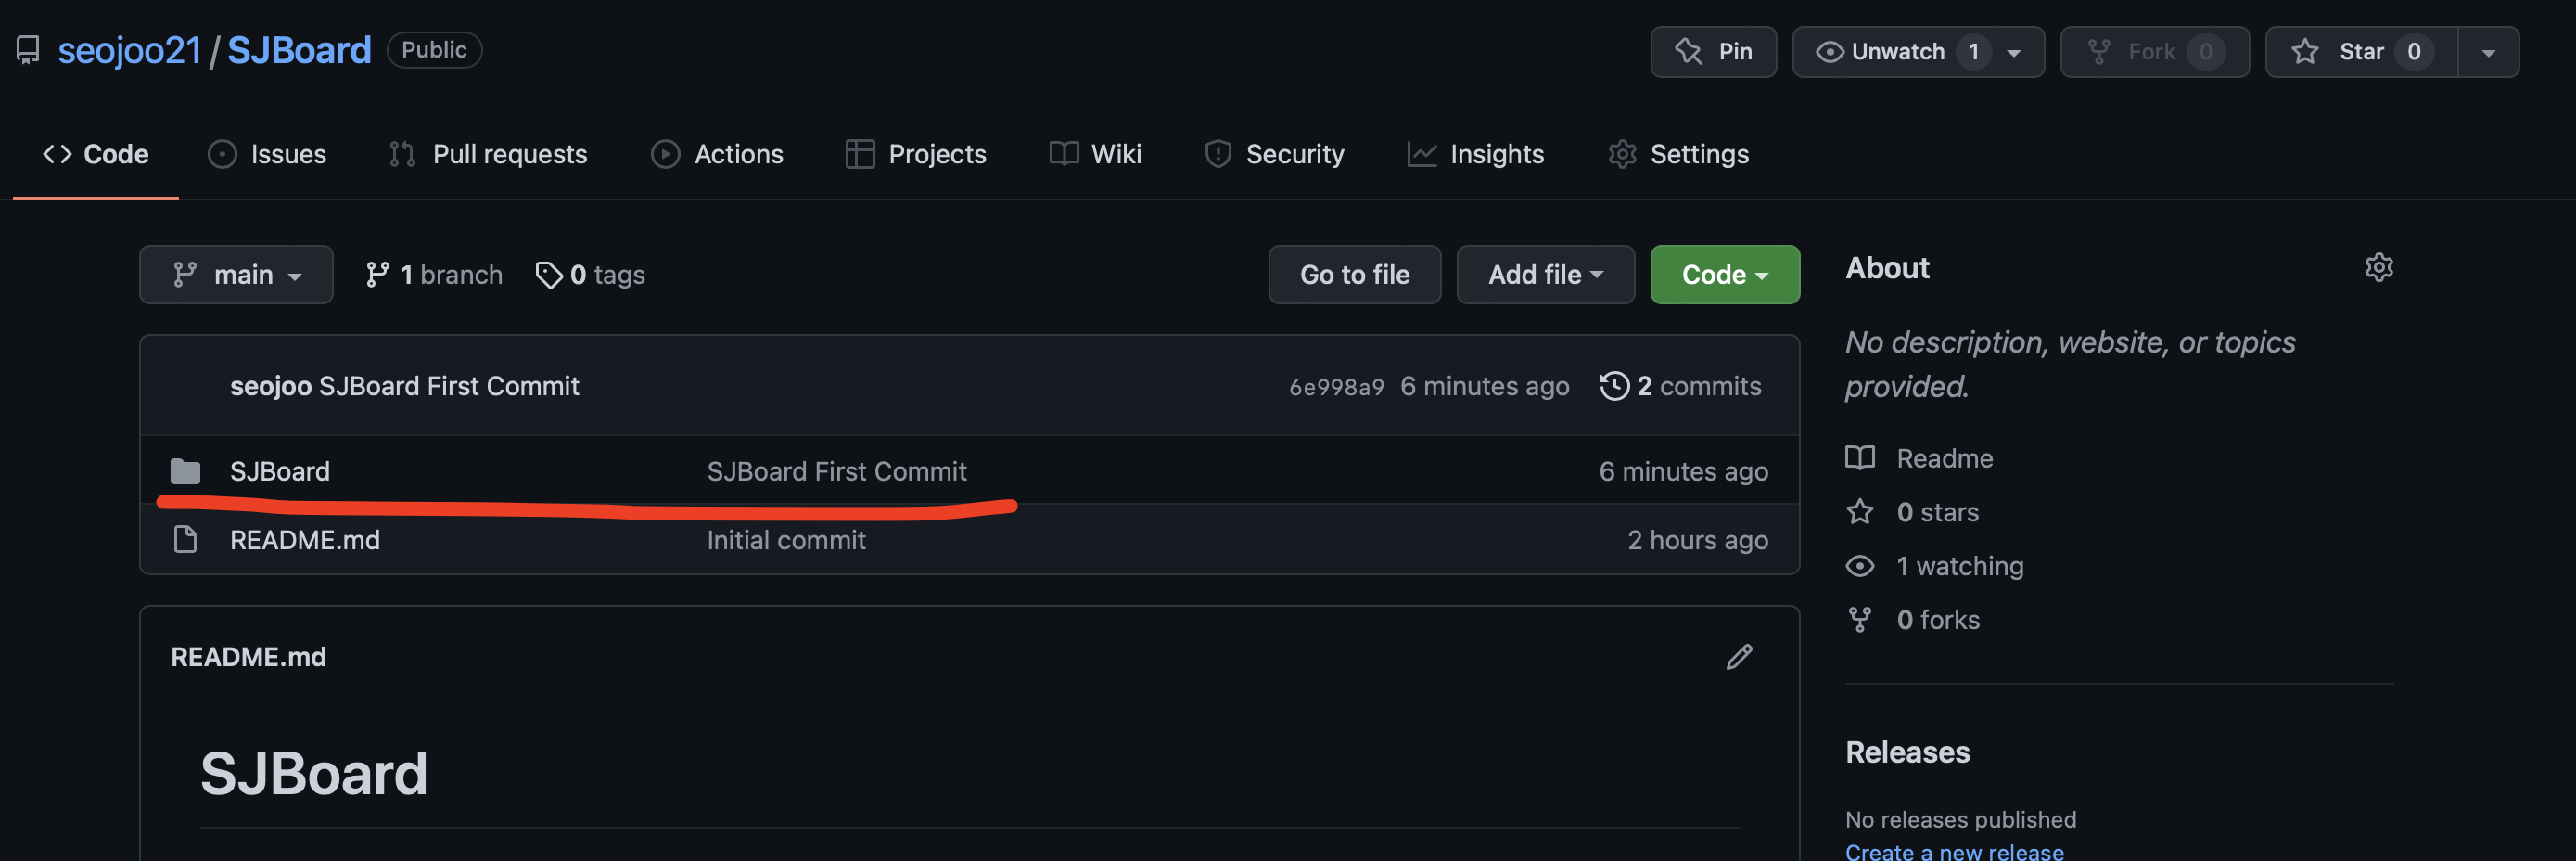Star the SJBoard repository
The width and height of the screenshot is (2576, 861).
click(2361, 51)
